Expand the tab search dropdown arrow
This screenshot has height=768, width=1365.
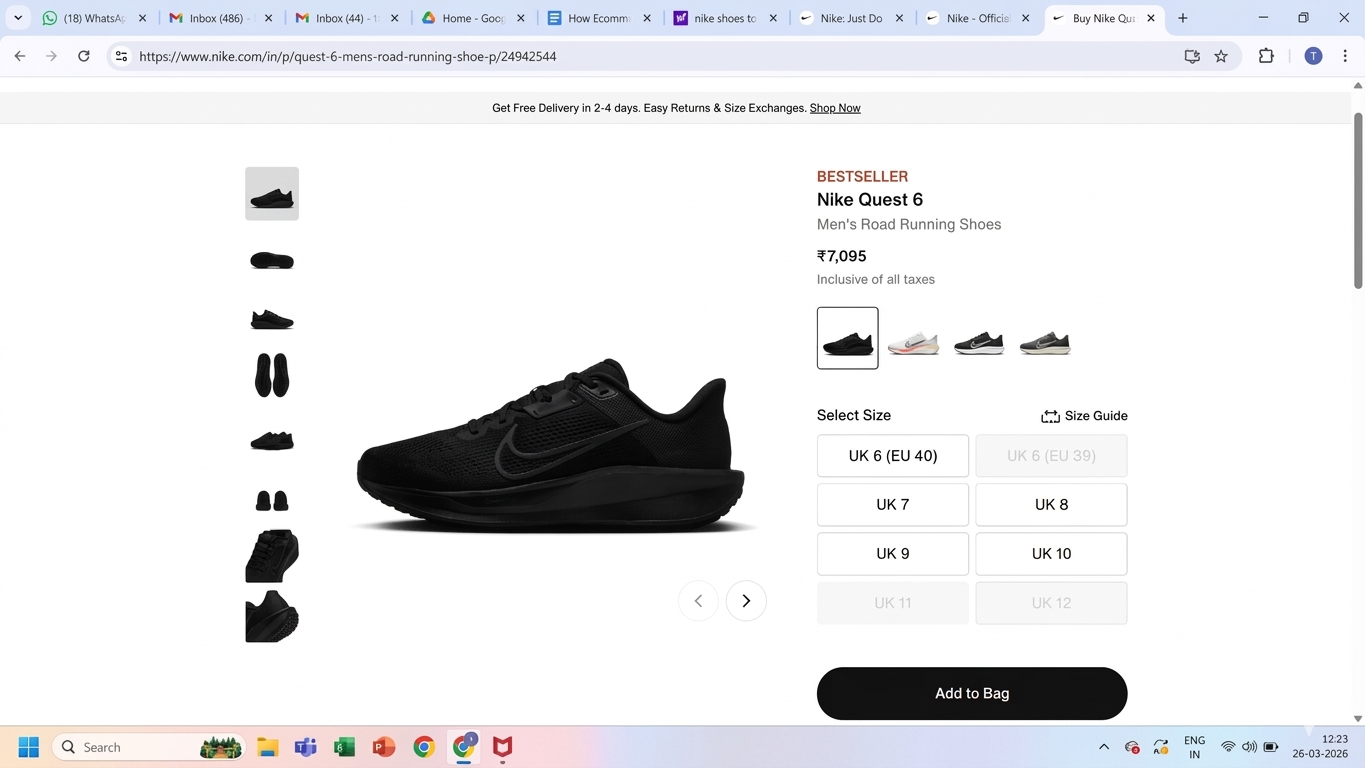18,18
